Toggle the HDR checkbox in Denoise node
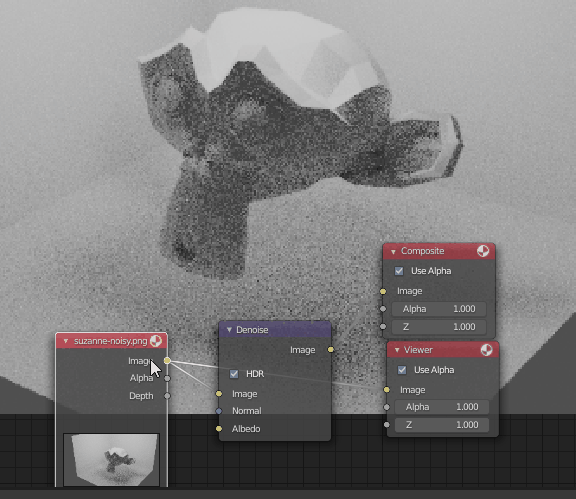This screenshot has height=499, width=576. (x=234, y=374)
